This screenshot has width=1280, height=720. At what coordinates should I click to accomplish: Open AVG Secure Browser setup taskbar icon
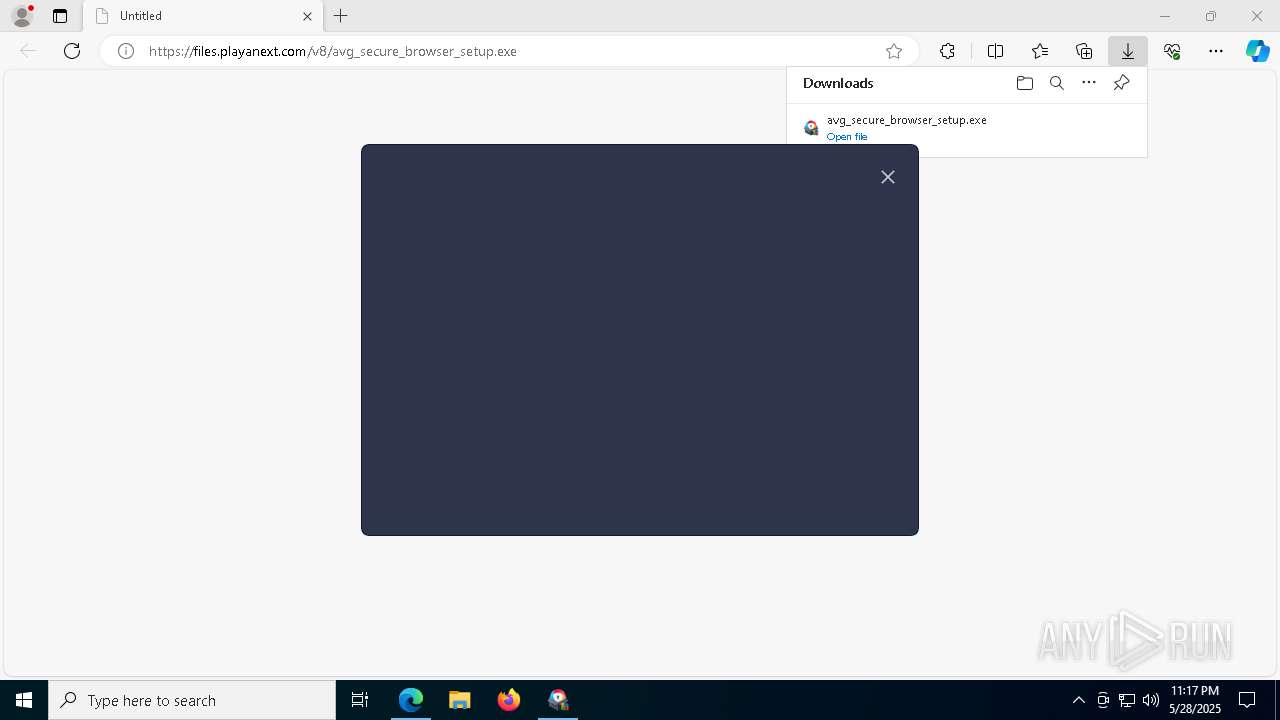558,700
